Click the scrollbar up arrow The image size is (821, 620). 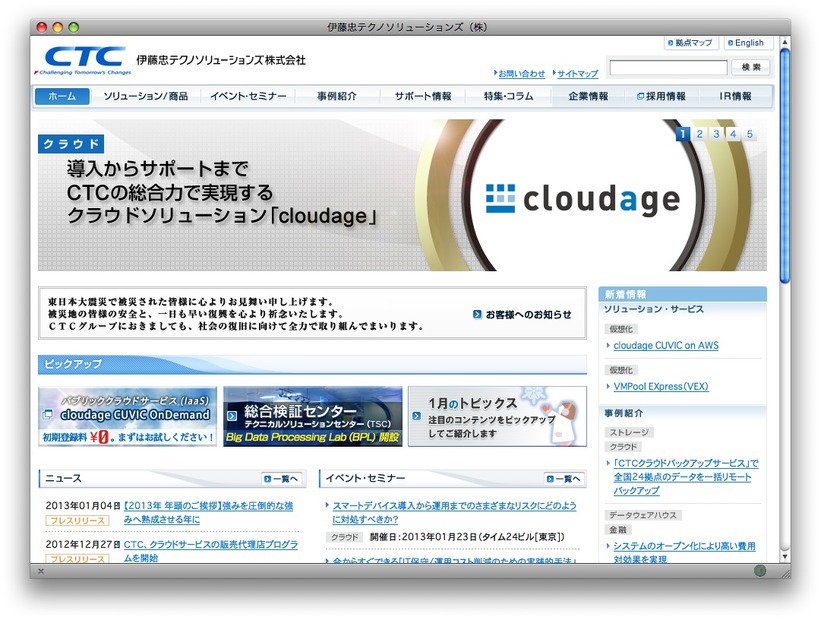tap(784, 41)
